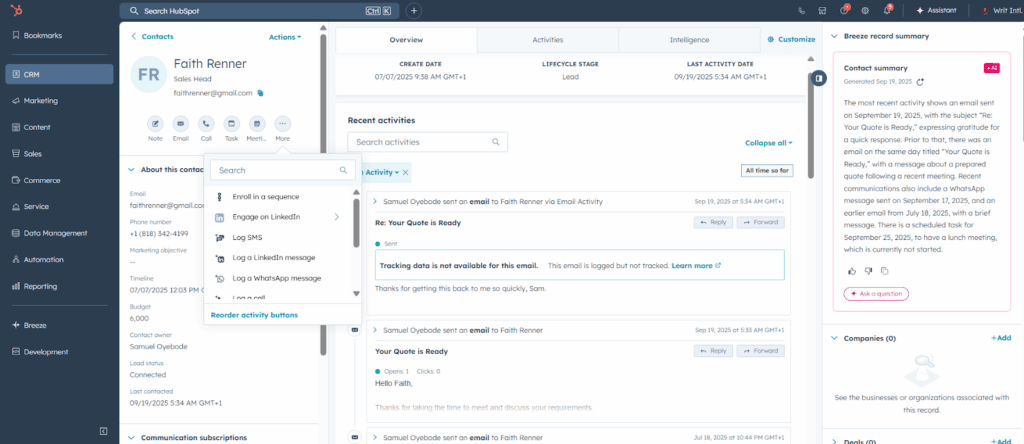Screen dimensions: 1024x444
Task: Click the thumbs up on Contact summary
Action: click(851, 271)
